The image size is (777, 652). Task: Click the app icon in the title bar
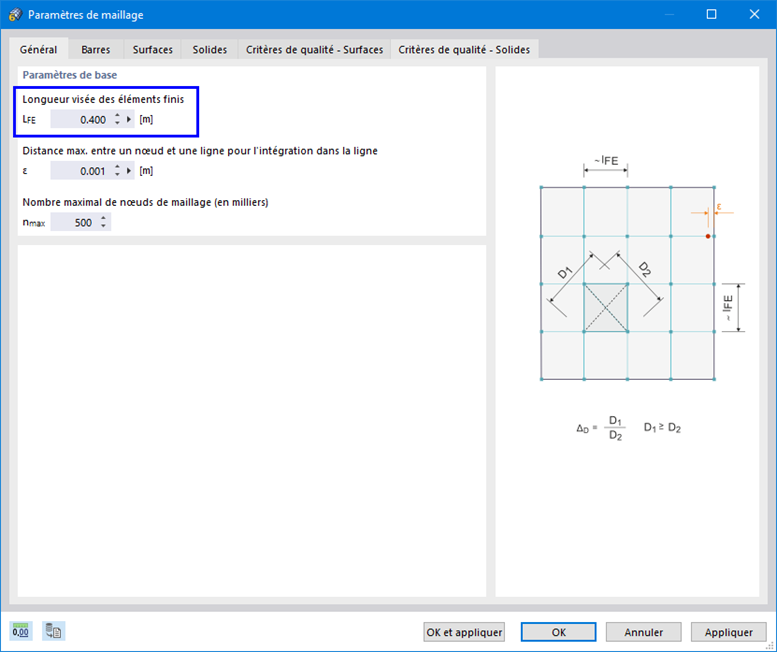click(x=15, y=14)
